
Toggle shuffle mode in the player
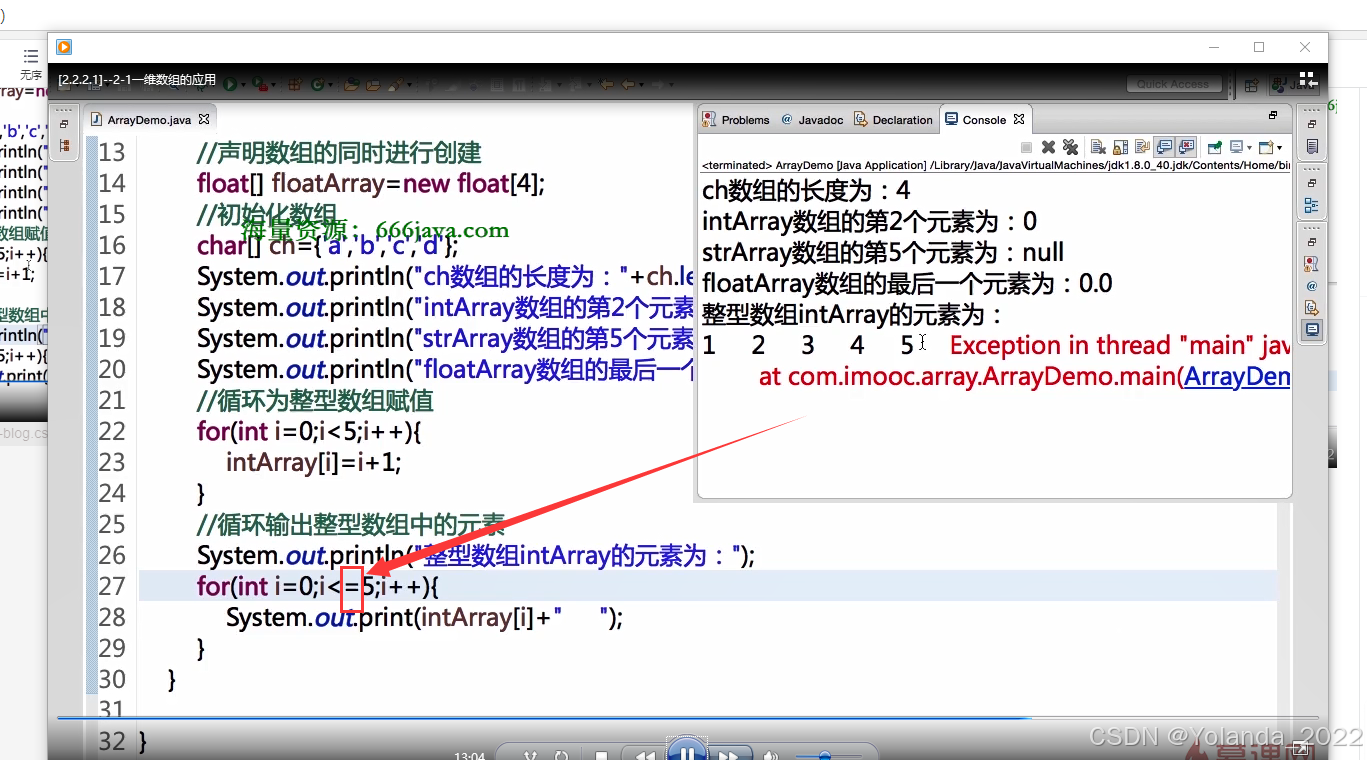(531, 755)
